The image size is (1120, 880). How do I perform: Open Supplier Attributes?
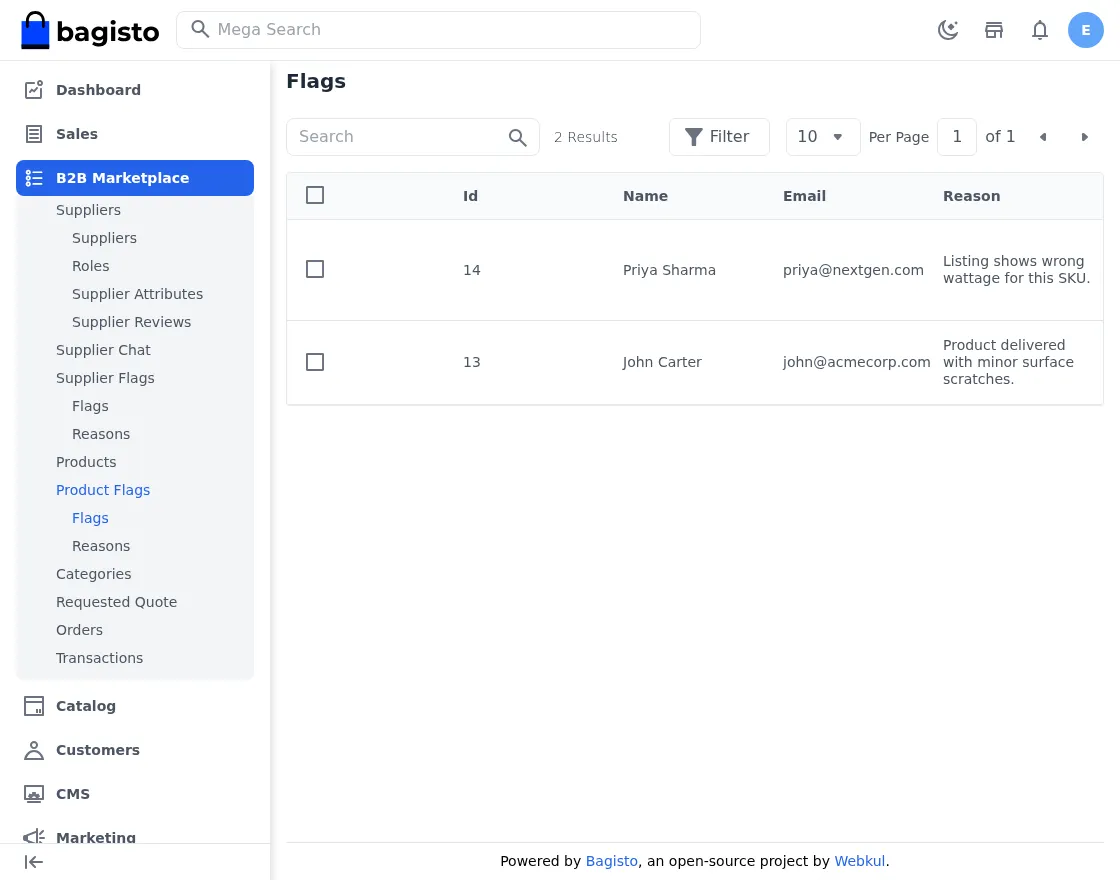[137, 294]
